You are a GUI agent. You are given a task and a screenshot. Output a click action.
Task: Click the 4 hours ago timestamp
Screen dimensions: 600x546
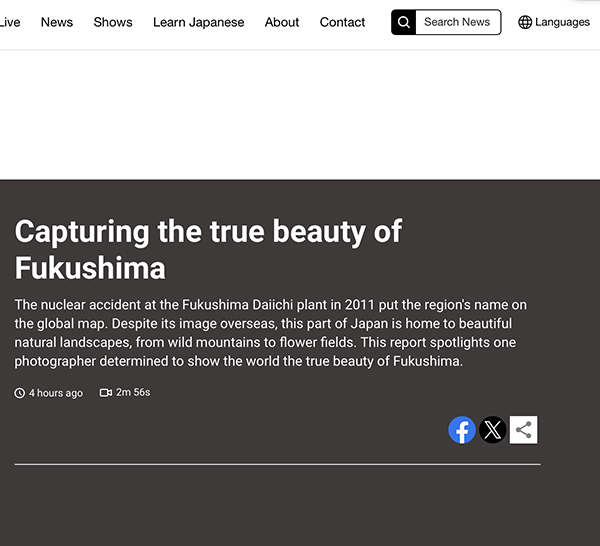(56, 393)
